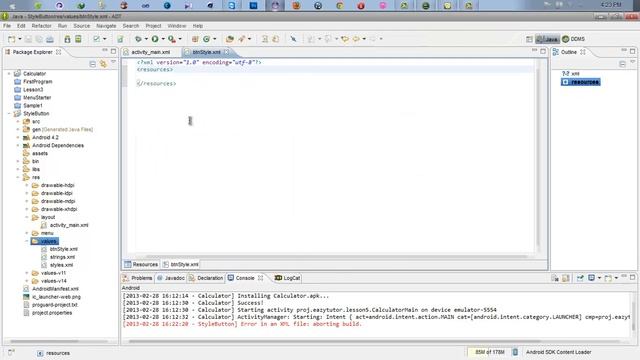Open the Project menu
The width and height of the screenshot is (640, 360).
[153, 26]
